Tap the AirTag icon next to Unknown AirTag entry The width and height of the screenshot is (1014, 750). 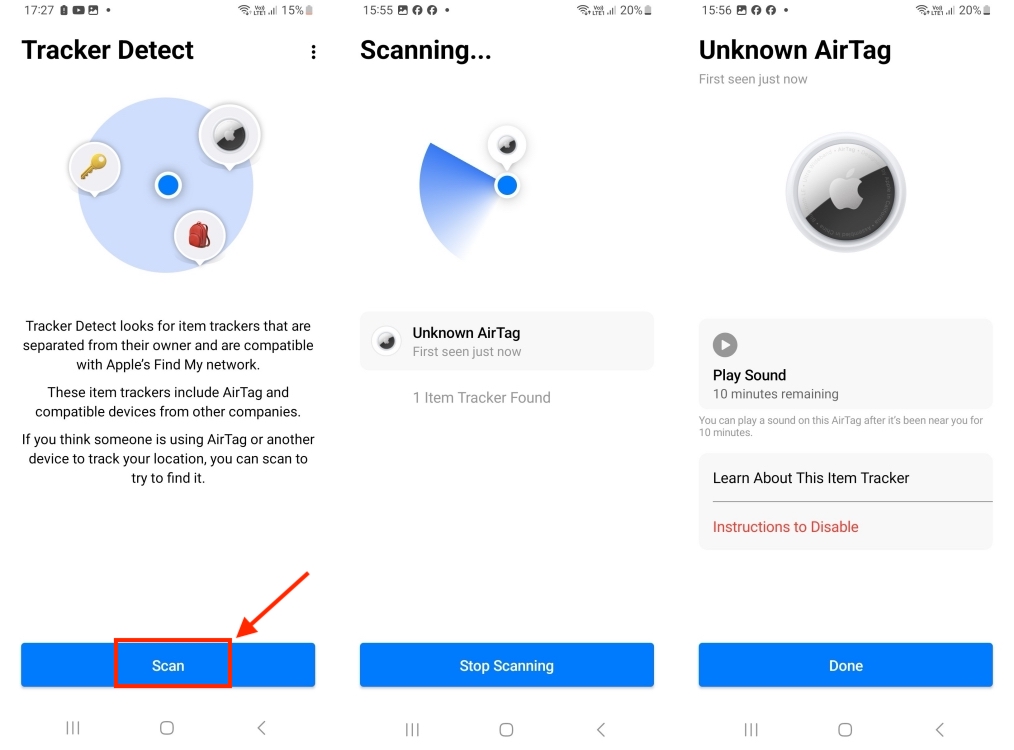pyautogui.click(x=386, y=341)
